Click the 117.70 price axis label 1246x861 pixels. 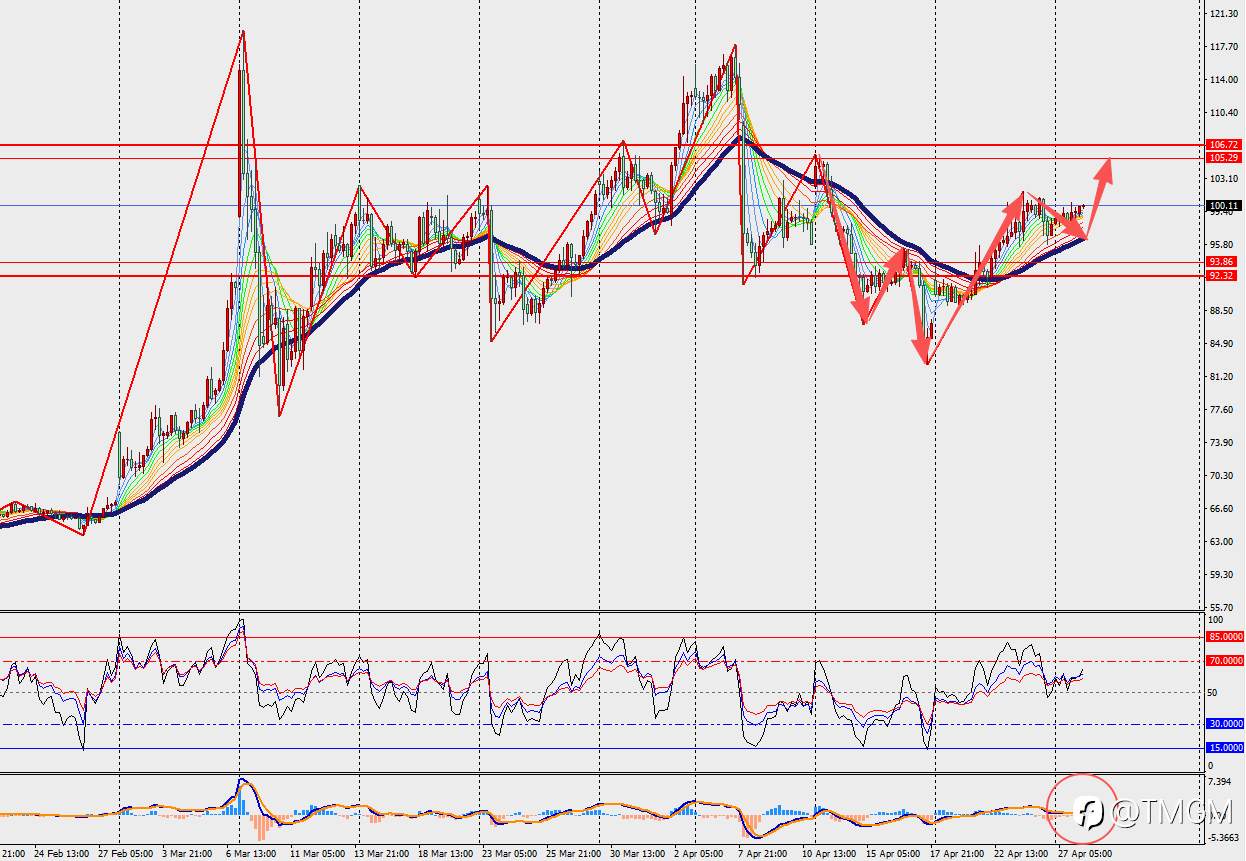1224,47
